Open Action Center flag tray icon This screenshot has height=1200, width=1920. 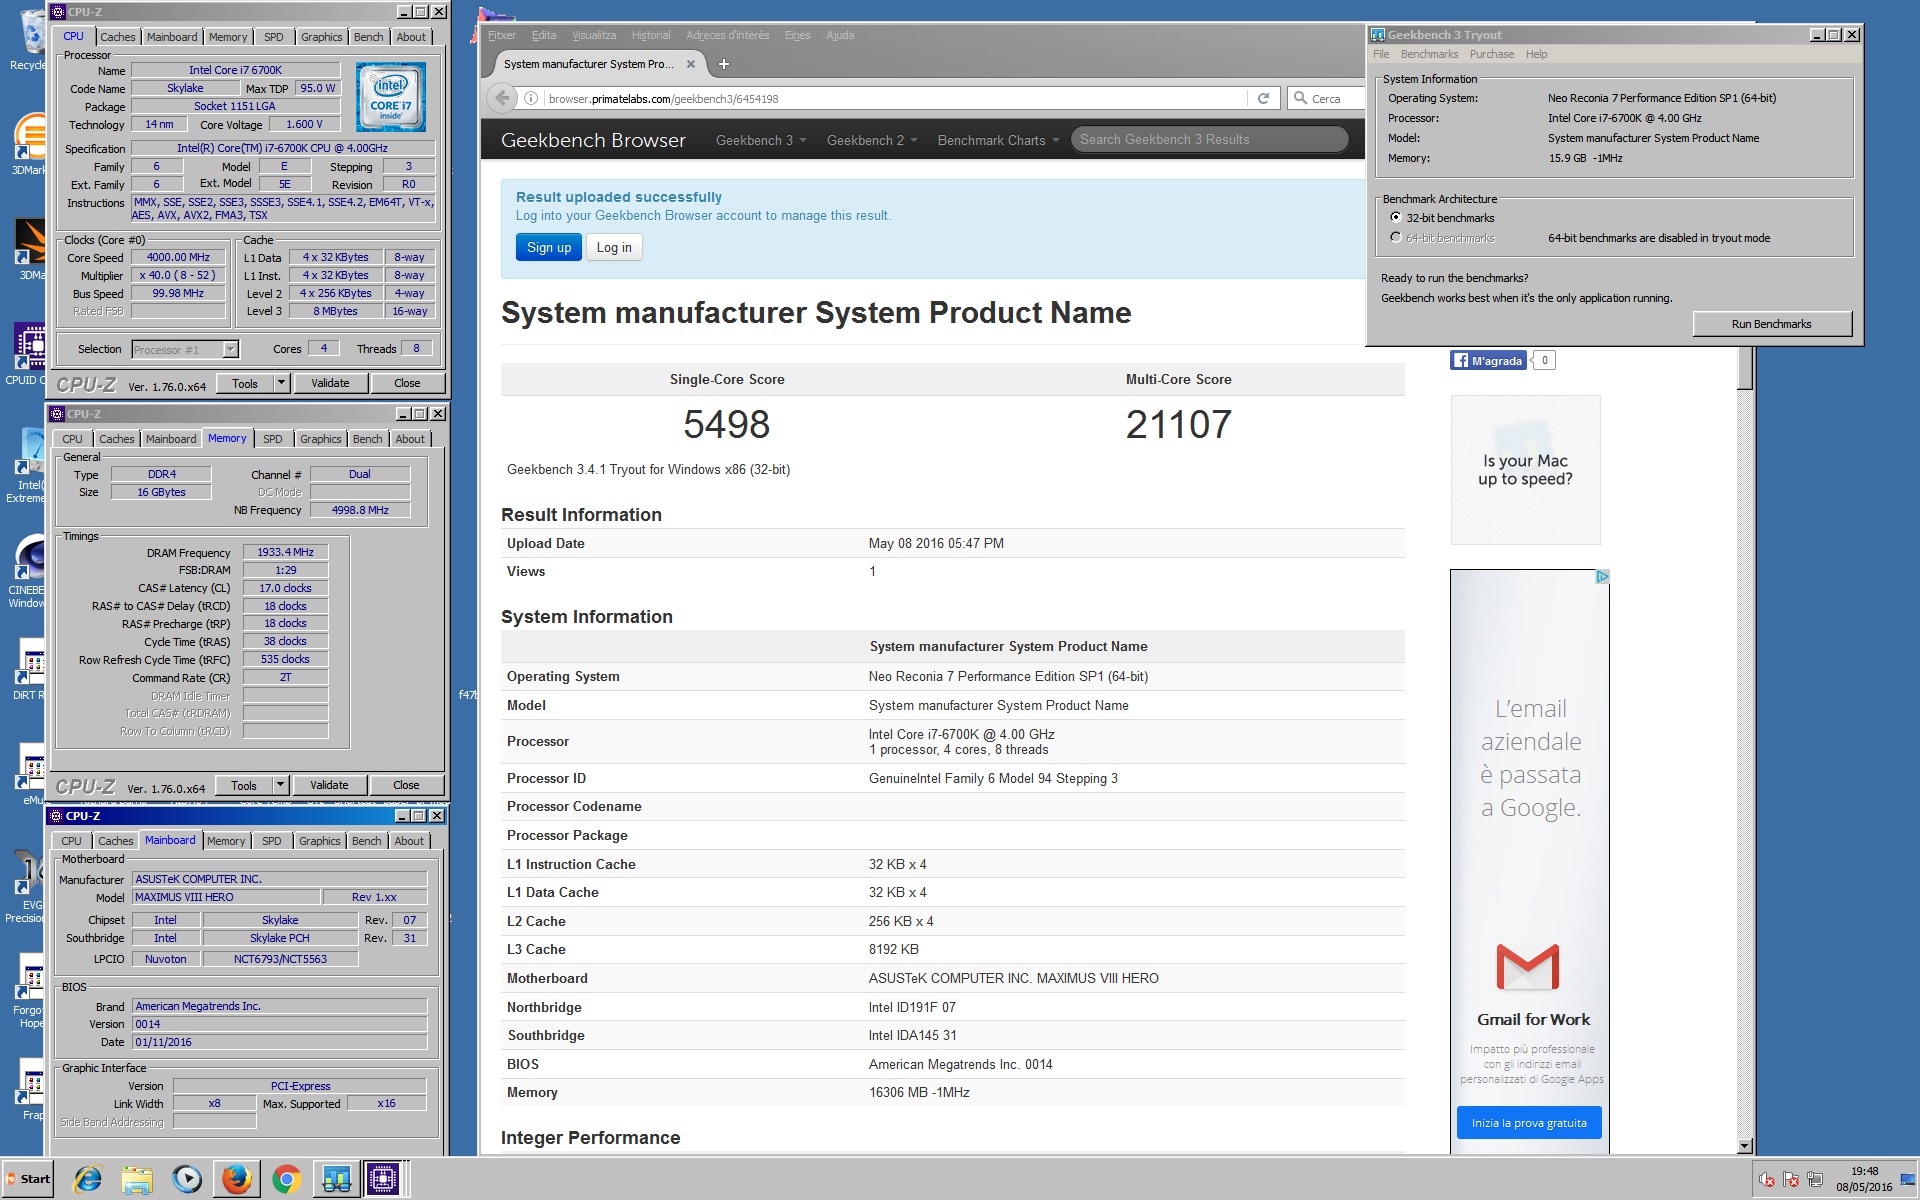1790,1181
